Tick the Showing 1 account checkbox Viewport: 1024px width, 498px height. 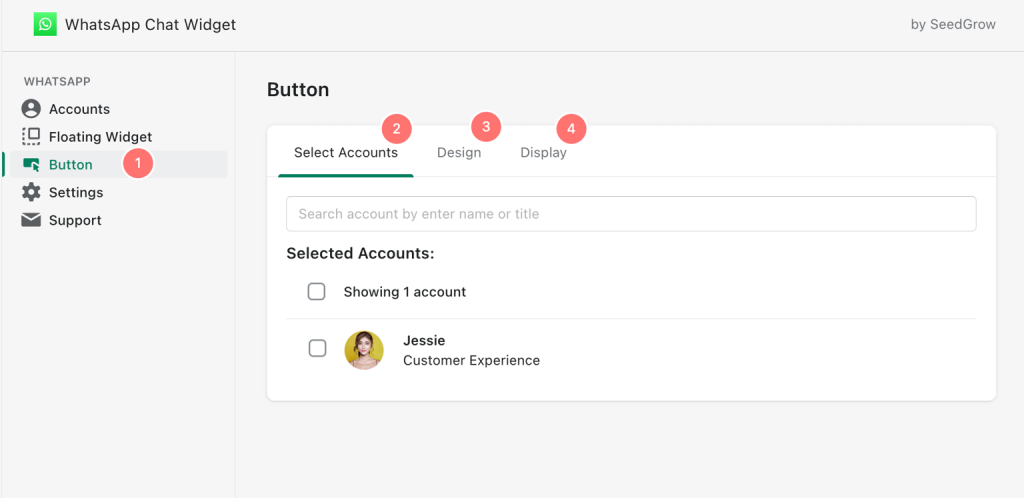click(x=317, y=292)
